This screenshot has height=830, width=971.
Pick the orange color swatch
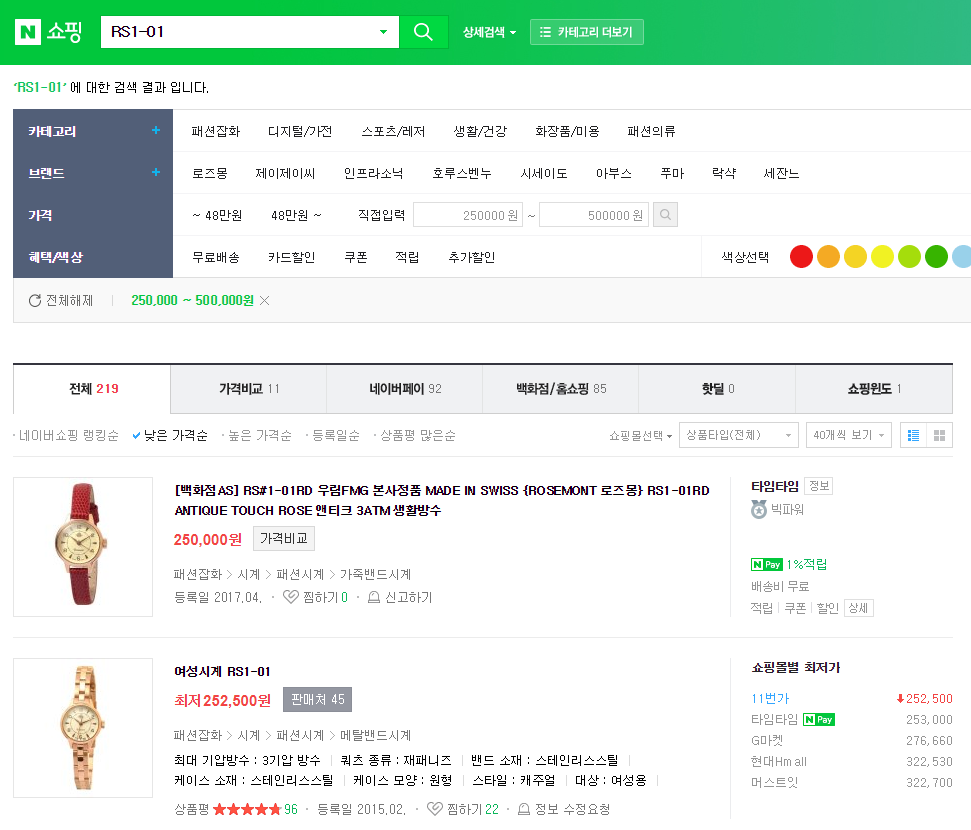tap(829, 256)
